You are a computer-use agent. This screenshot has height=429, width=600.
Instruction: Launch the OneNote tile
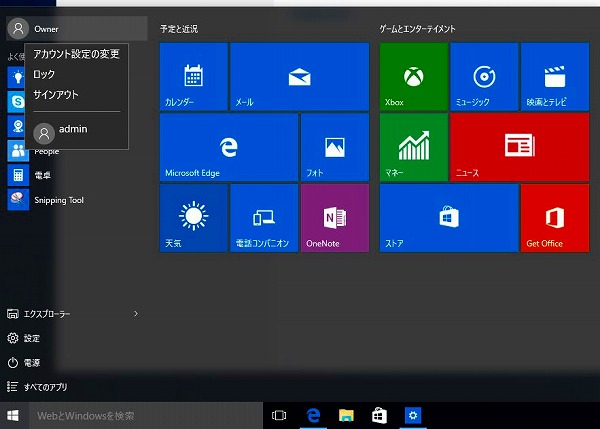(x=335, y=218)
